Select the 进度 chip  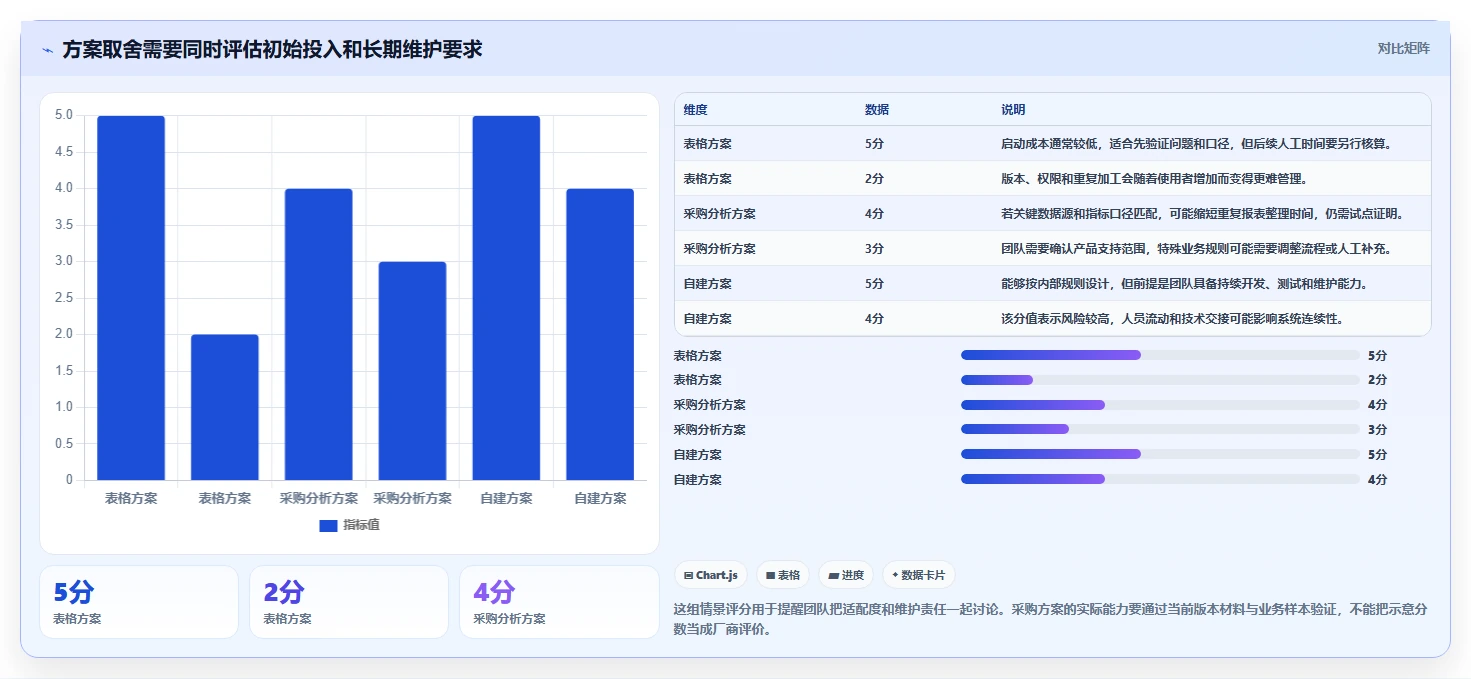pos(846,575)
